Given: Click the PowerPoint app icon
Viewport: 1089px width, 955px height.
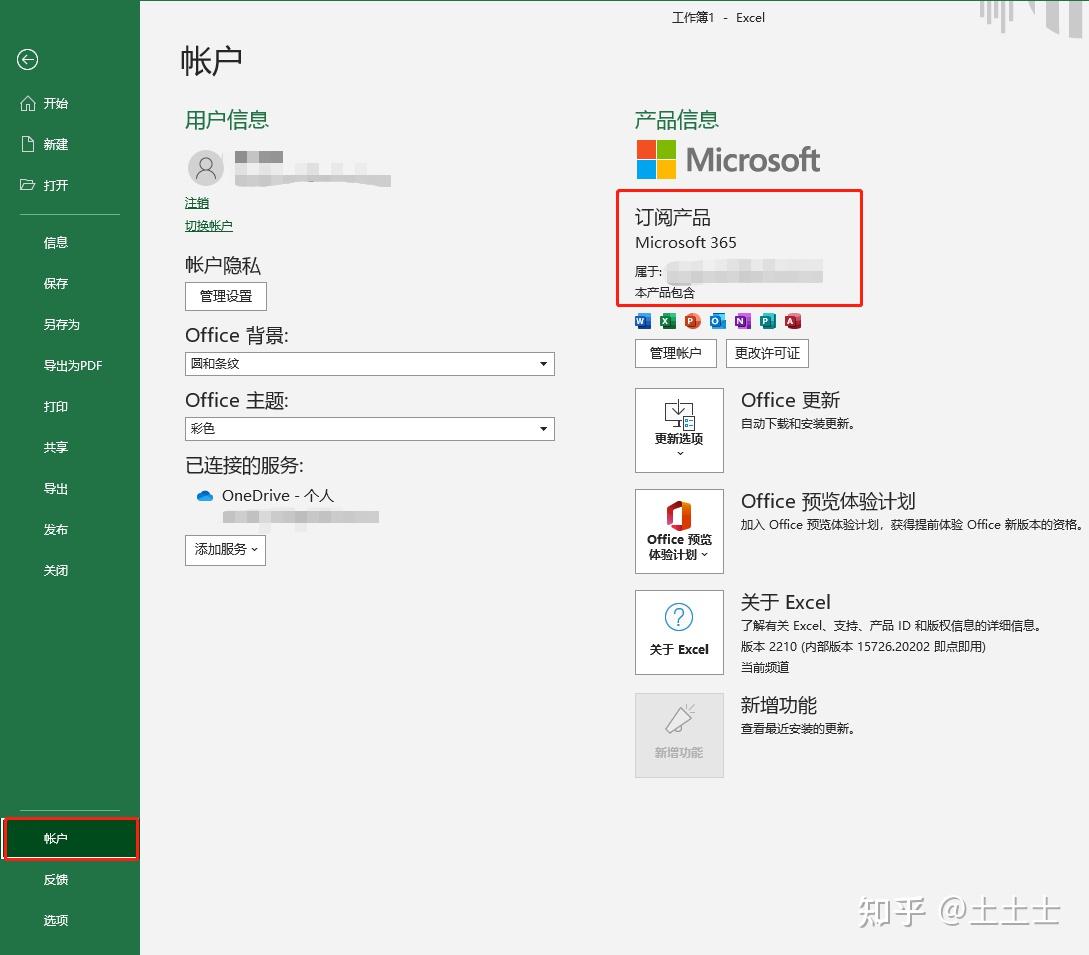Looking at the screenshot, I should coord(692,321).
